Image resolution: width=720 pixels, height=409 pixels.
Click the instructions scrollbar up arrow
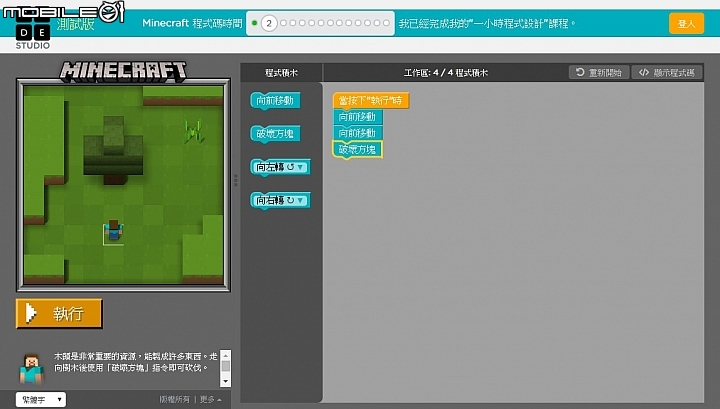tap(225, 355)
